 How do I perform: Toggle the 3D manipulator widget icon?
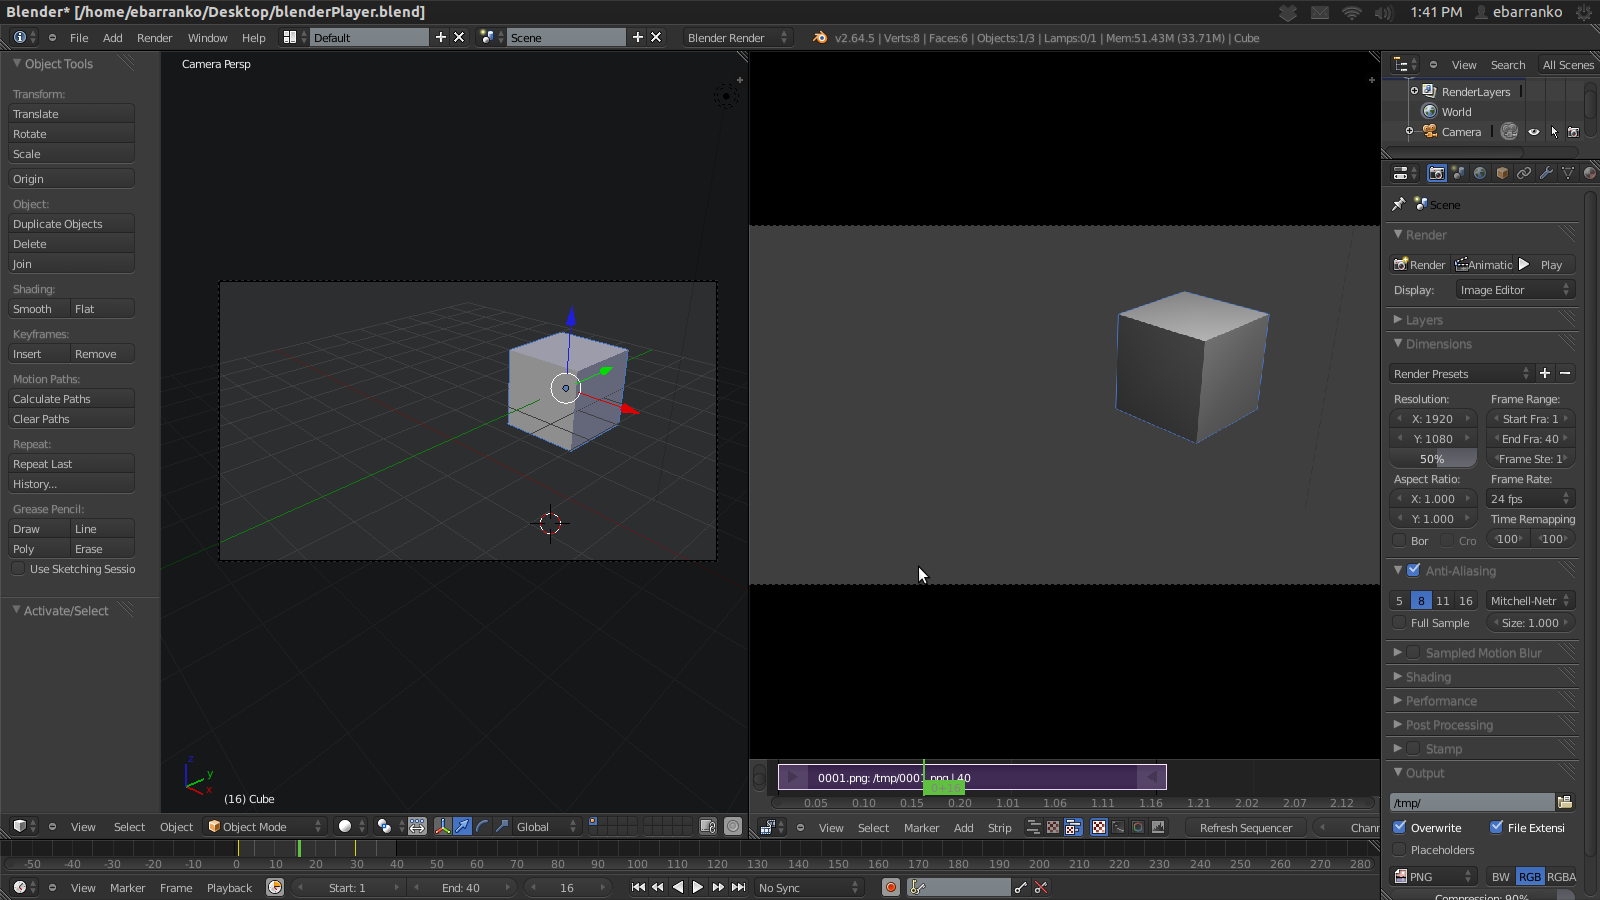pyautogui.click(x=442, y=827)
